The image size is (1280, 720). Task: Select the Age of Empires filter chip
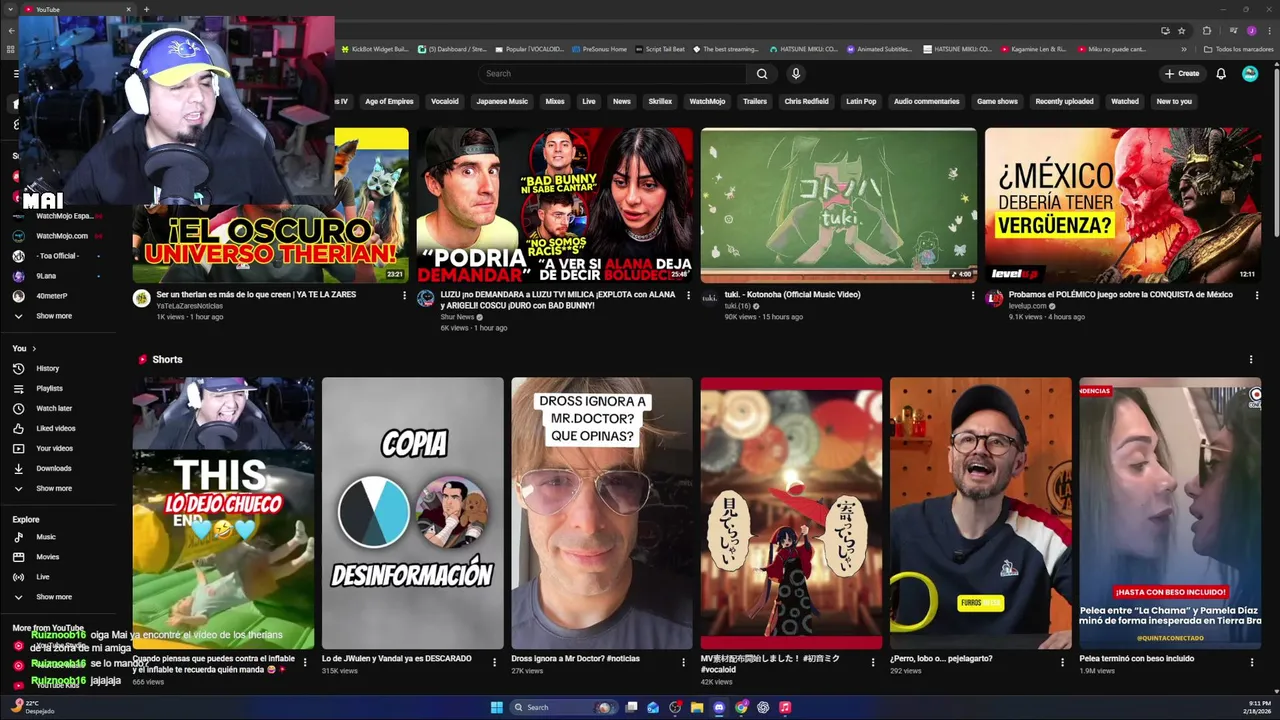[x=389, y=101]
